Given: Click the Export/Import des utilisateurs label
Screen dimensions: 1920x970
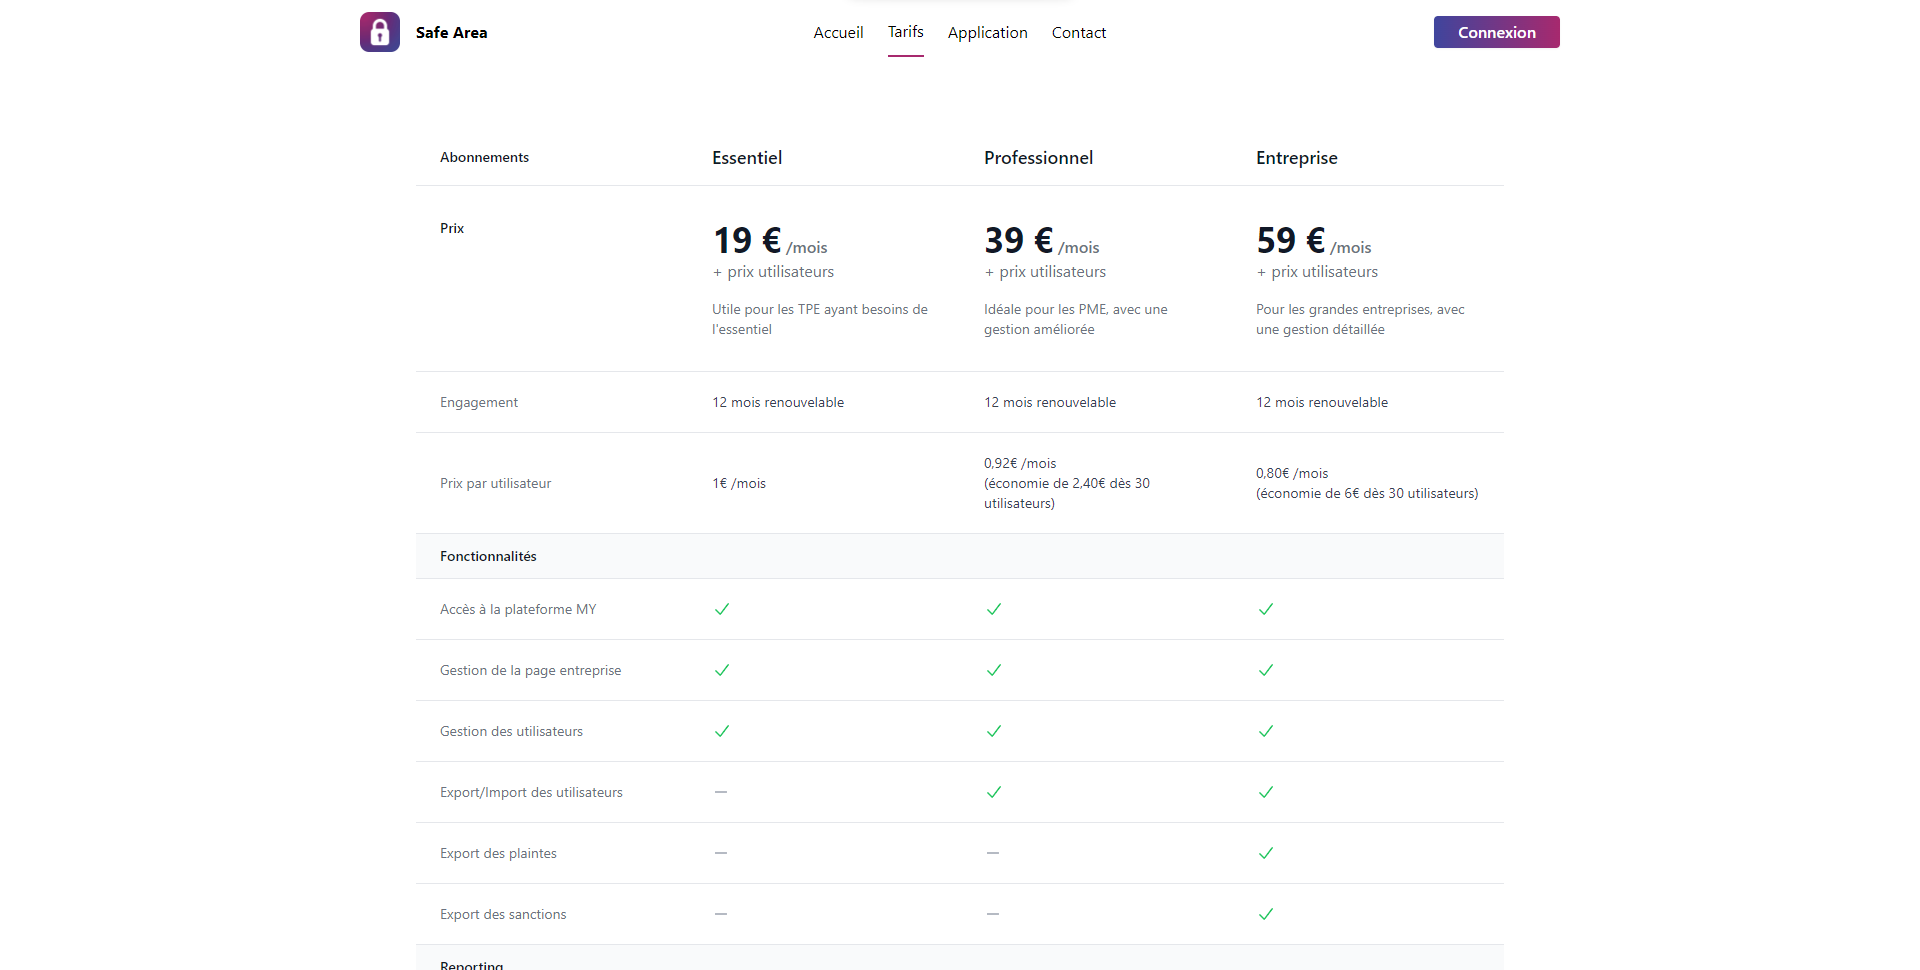Looking at the screenshot, I should (531, 792).
